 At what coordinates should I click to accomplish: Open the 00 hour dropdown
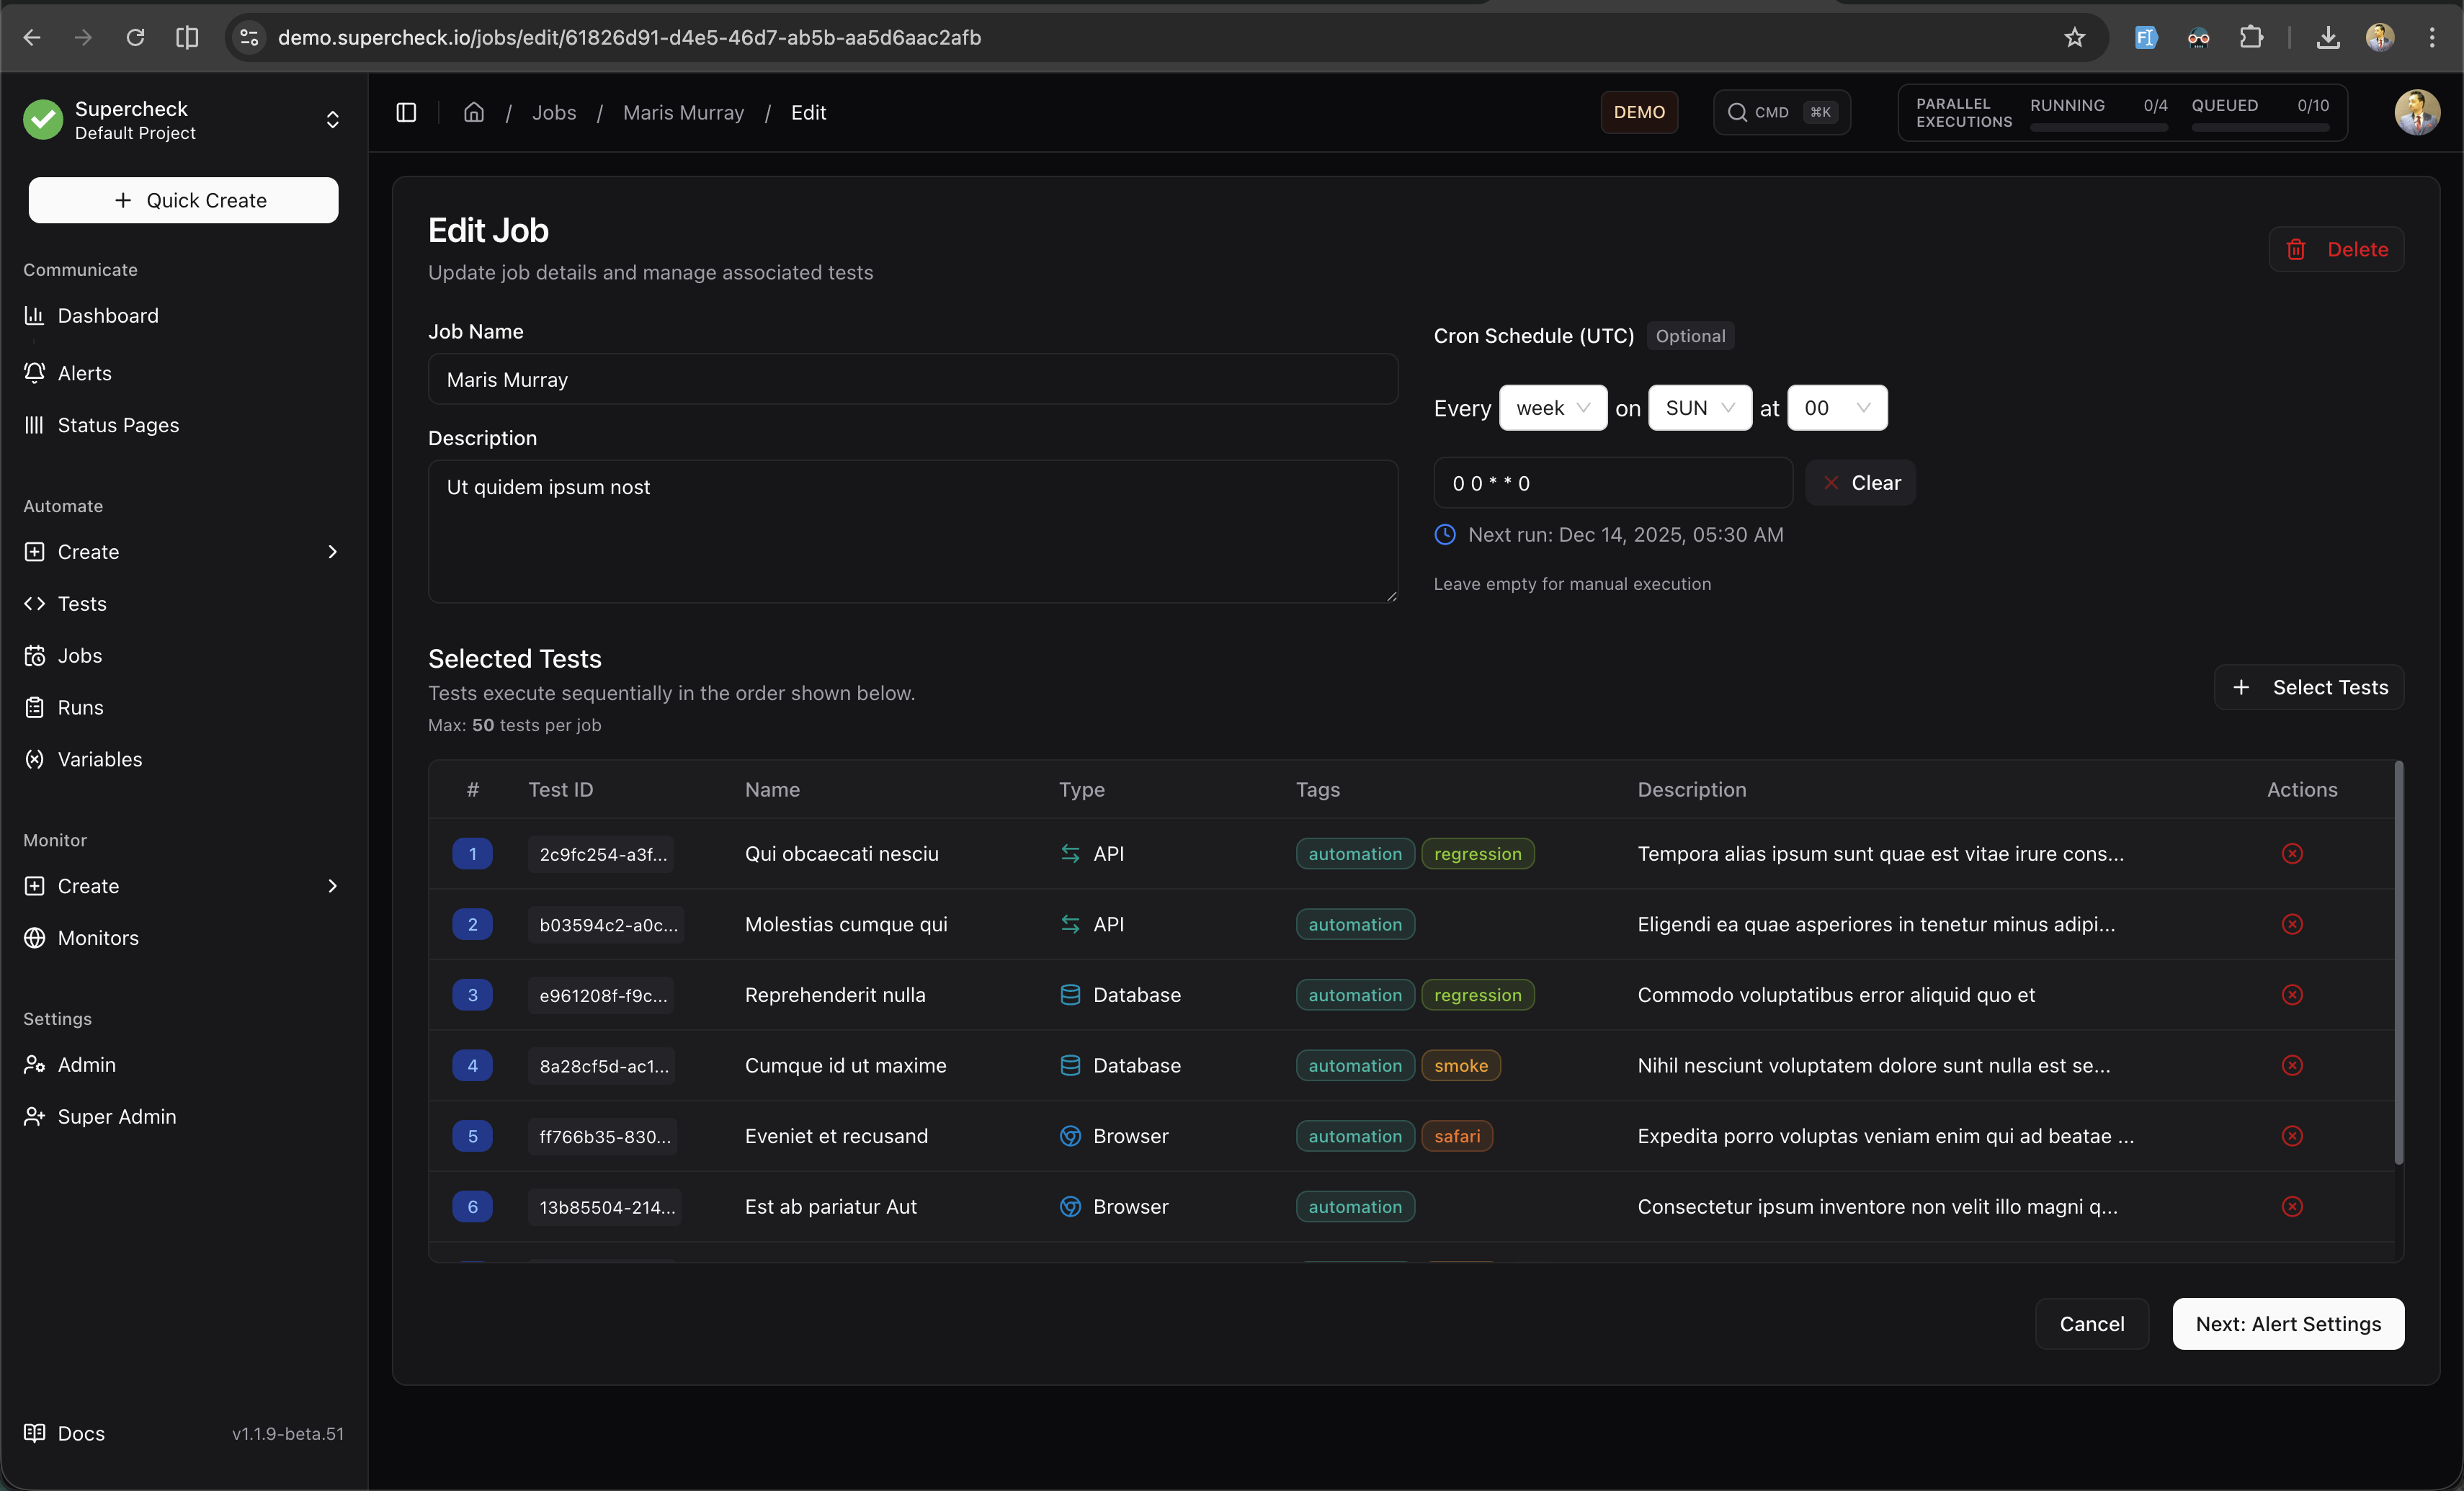[x=1836, y=408]
